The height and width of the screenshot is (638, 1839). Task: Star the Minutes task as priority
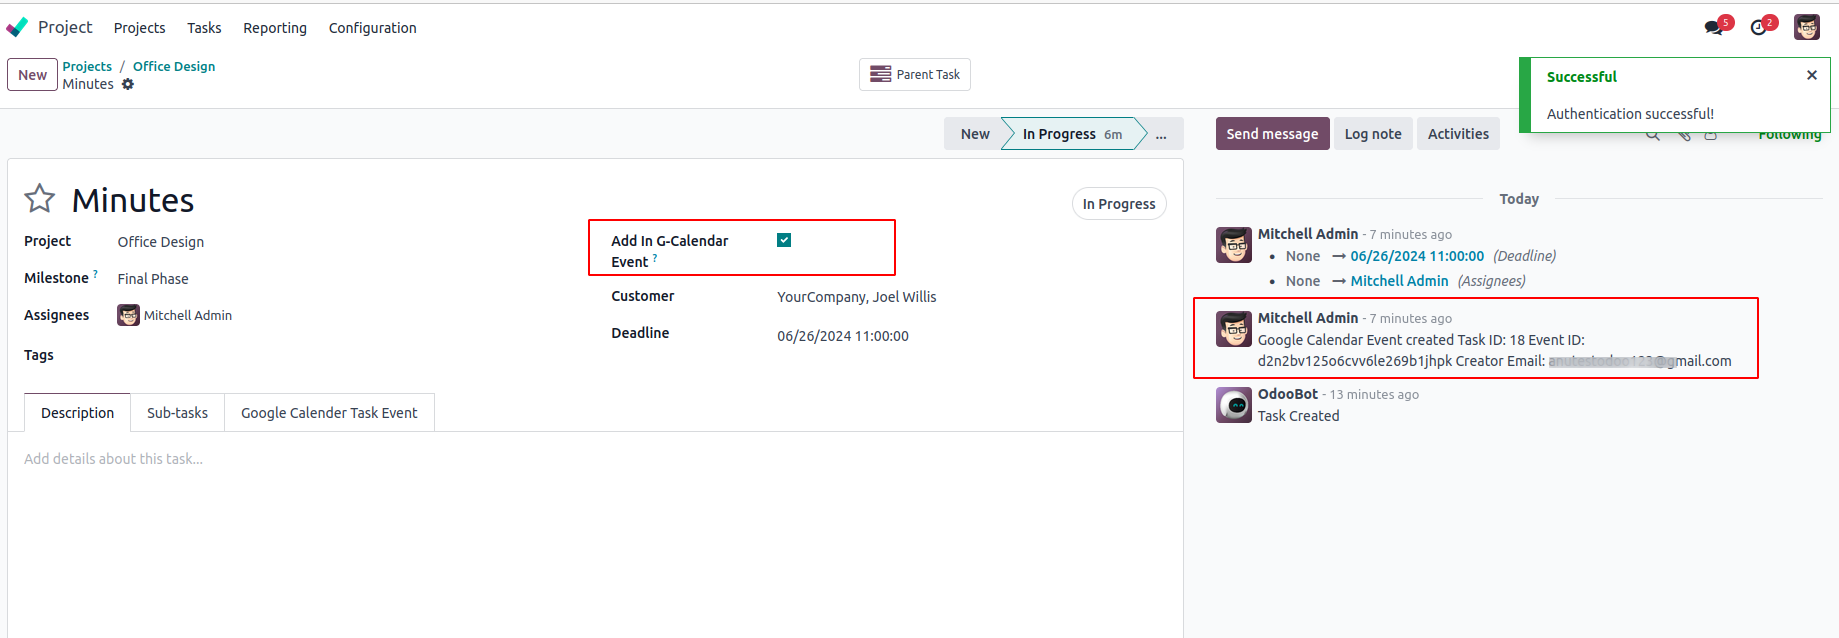point(40,199)
